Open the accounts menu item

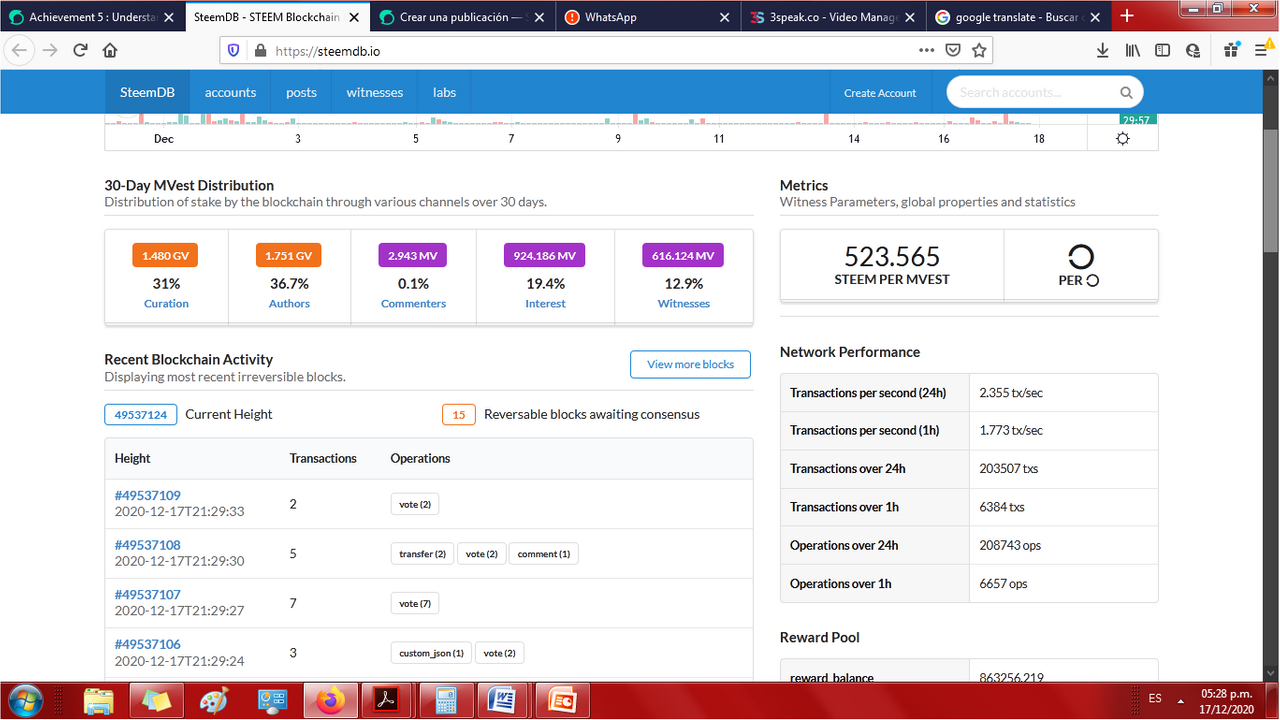[x=230, y=92]
